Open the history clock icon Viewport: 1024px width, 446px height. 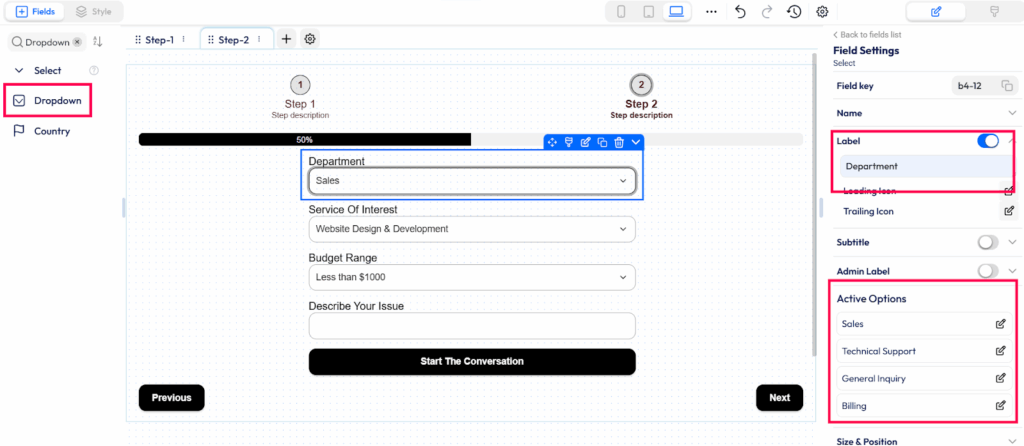(x=793, y=12)
